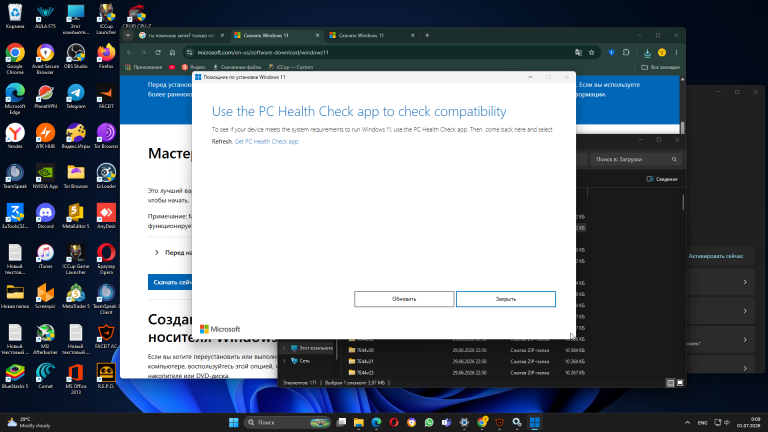Click the Скачать сейчас button on the webpage
The height and width of the screenshot is (432, 768).
(x=170, y=282)
